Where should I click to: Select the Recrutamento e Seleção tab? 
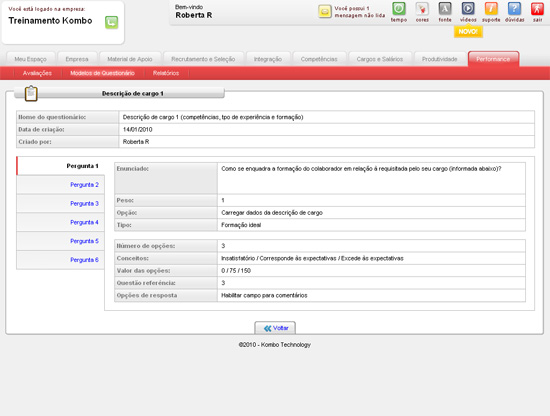click(203, 59)
